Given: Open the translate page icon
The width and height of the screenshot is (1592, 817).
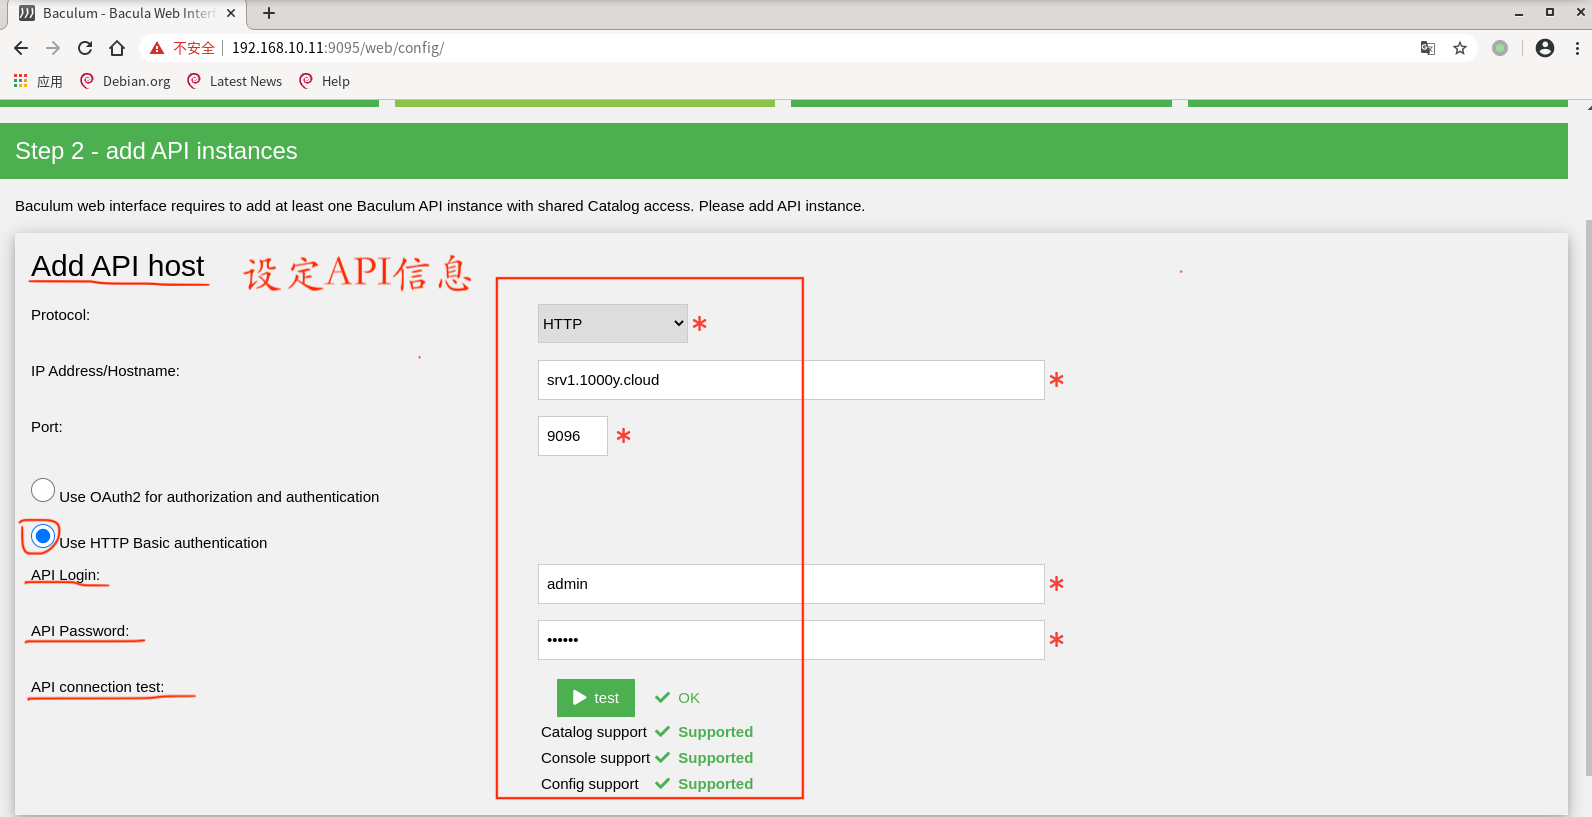Looking at the screenshot, I should [1428, 48].
